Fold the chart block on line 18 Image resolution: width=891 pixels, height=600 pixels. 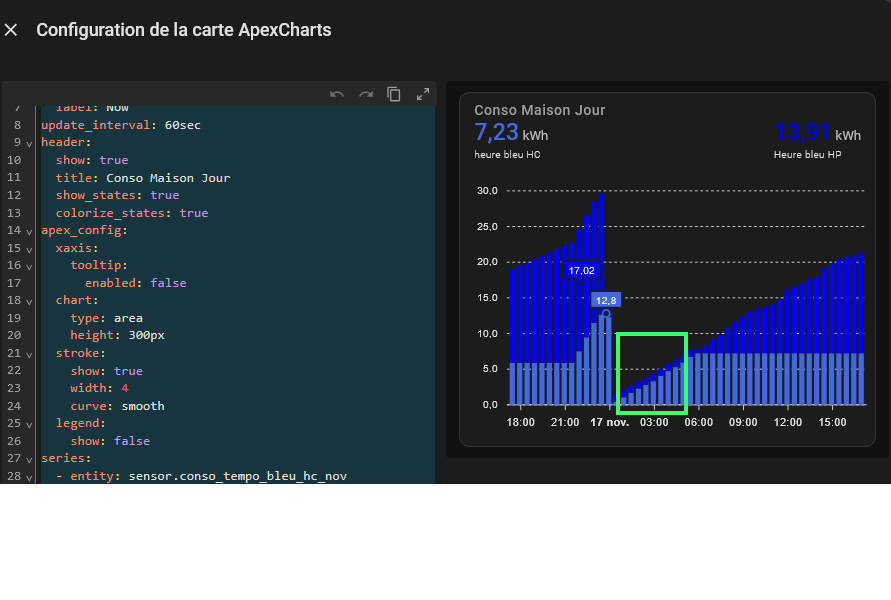[x=29, y=301]
